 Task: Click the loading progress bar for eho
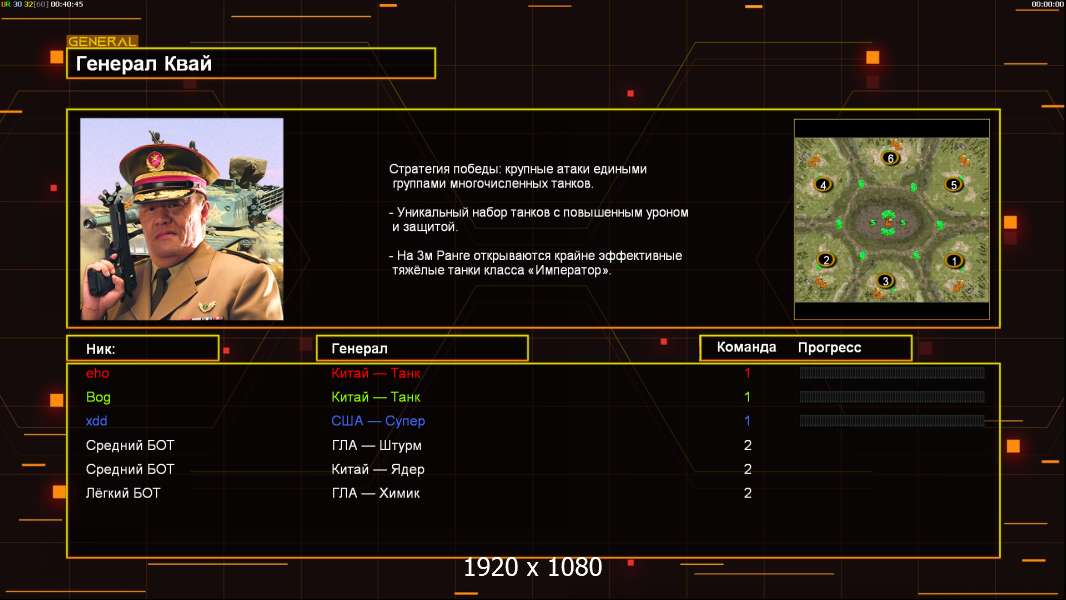click(x=892, y=372)
